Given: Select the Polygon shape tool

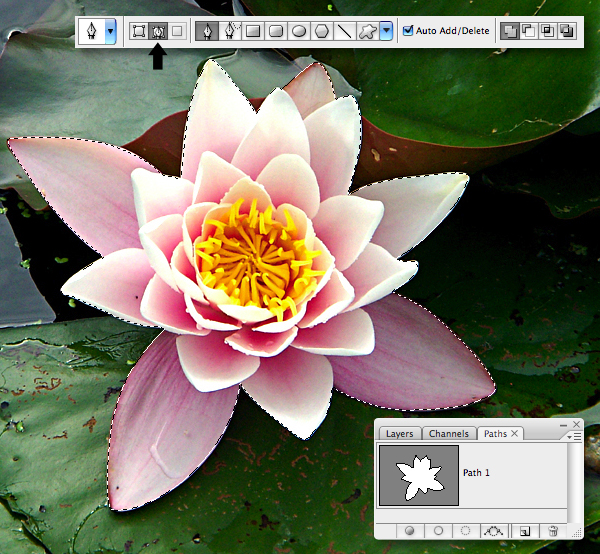Looking at the screenshot, I should [322, 31].
